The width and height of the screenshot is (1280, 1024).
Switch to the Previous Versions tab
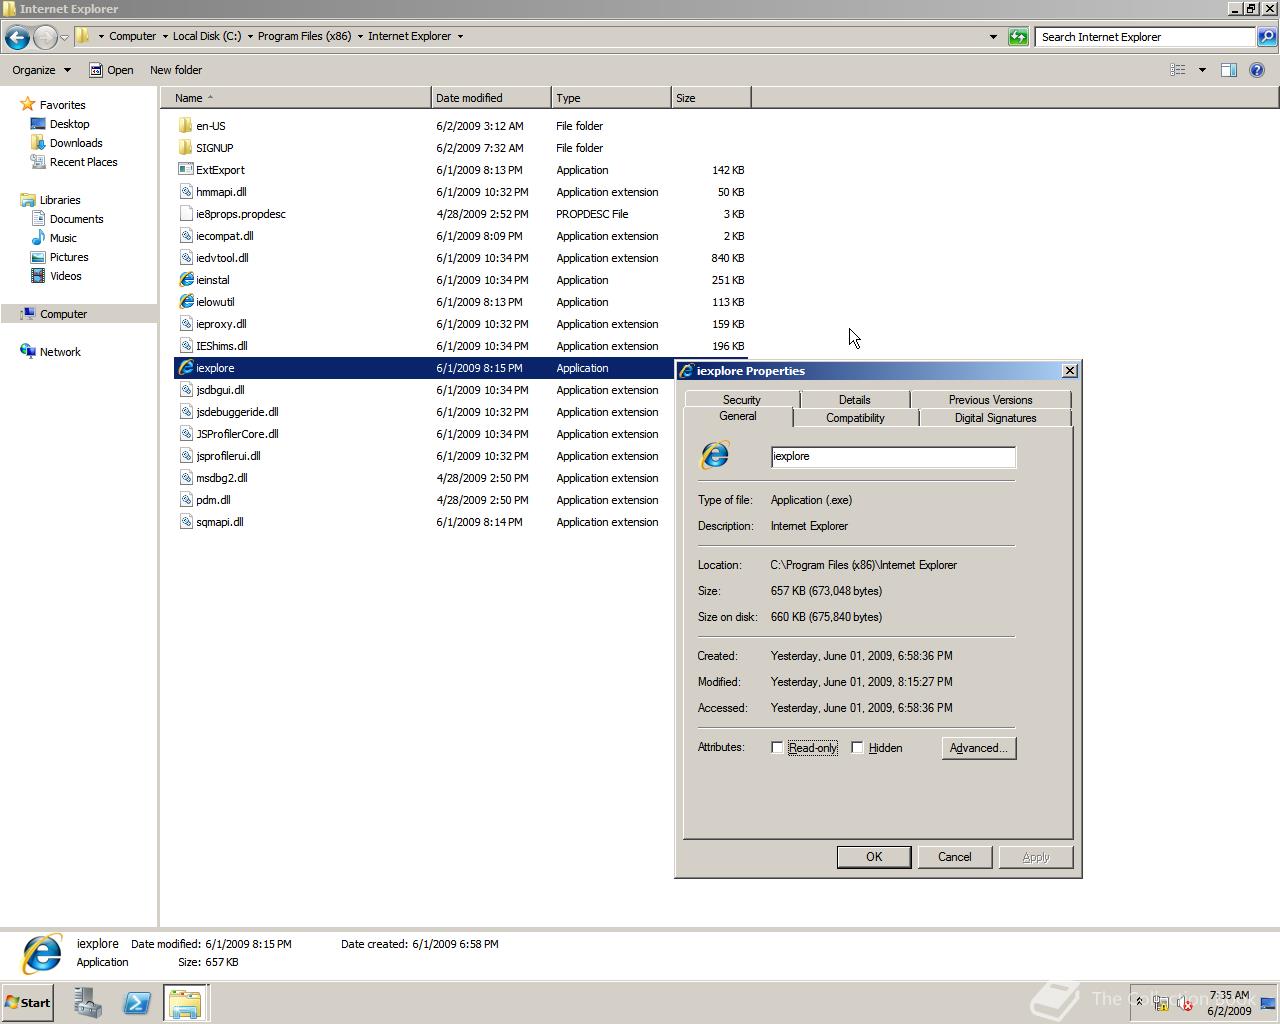coord(990,399)
